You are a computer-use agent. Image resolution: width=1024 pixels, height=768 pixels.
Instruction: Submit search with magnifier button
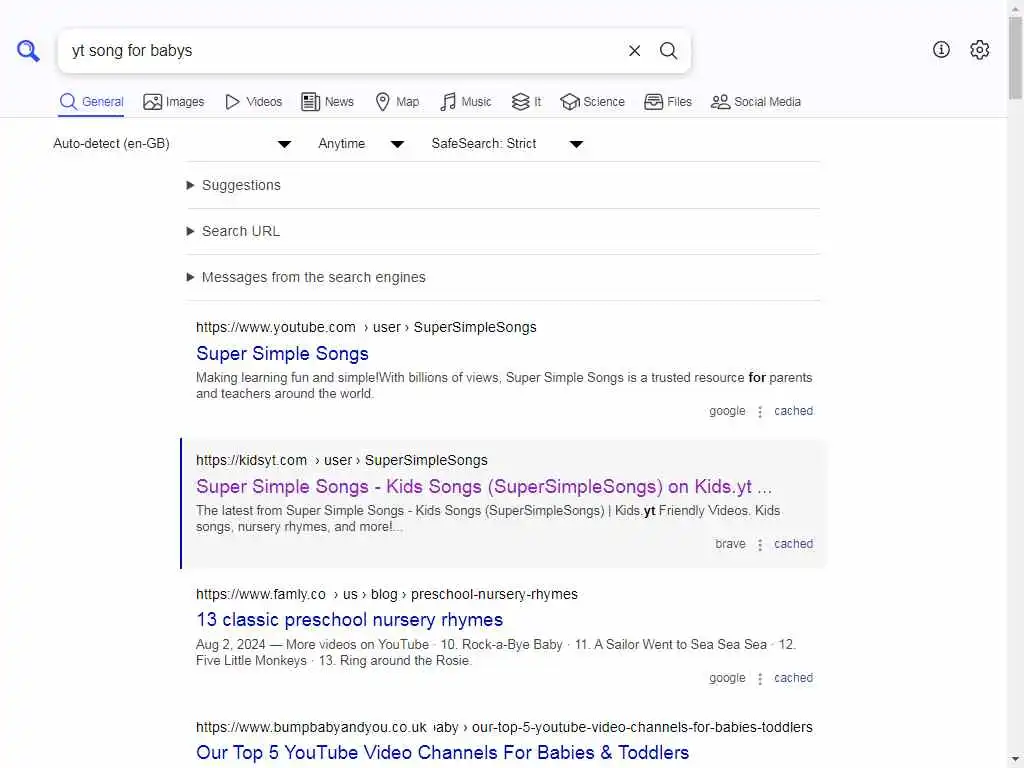(x=668, y=50)
